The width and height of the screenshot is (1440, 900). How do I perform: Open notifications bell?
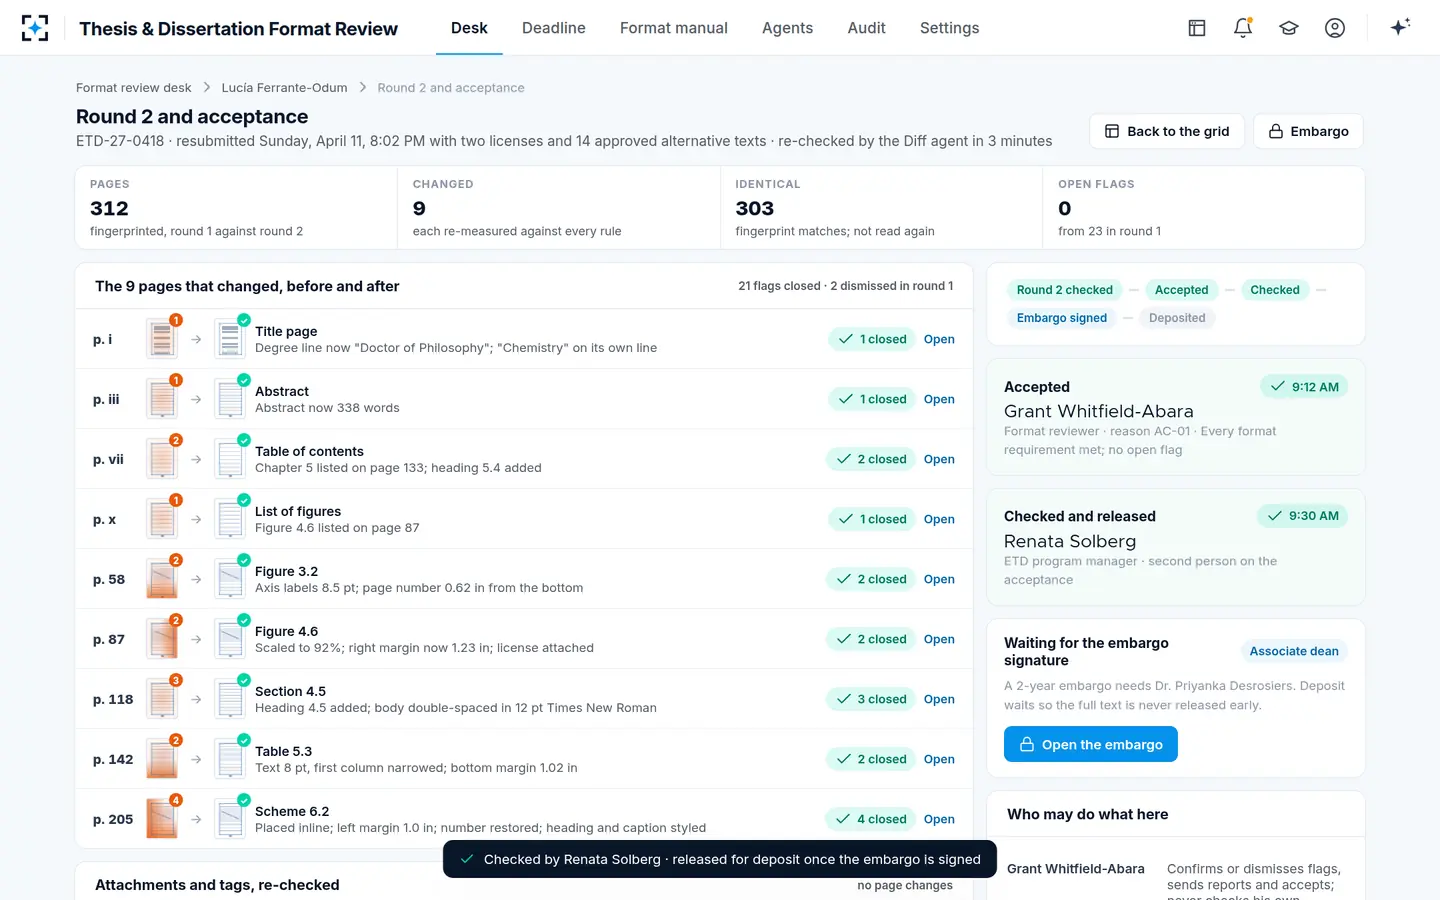[x=1243, y=28]
